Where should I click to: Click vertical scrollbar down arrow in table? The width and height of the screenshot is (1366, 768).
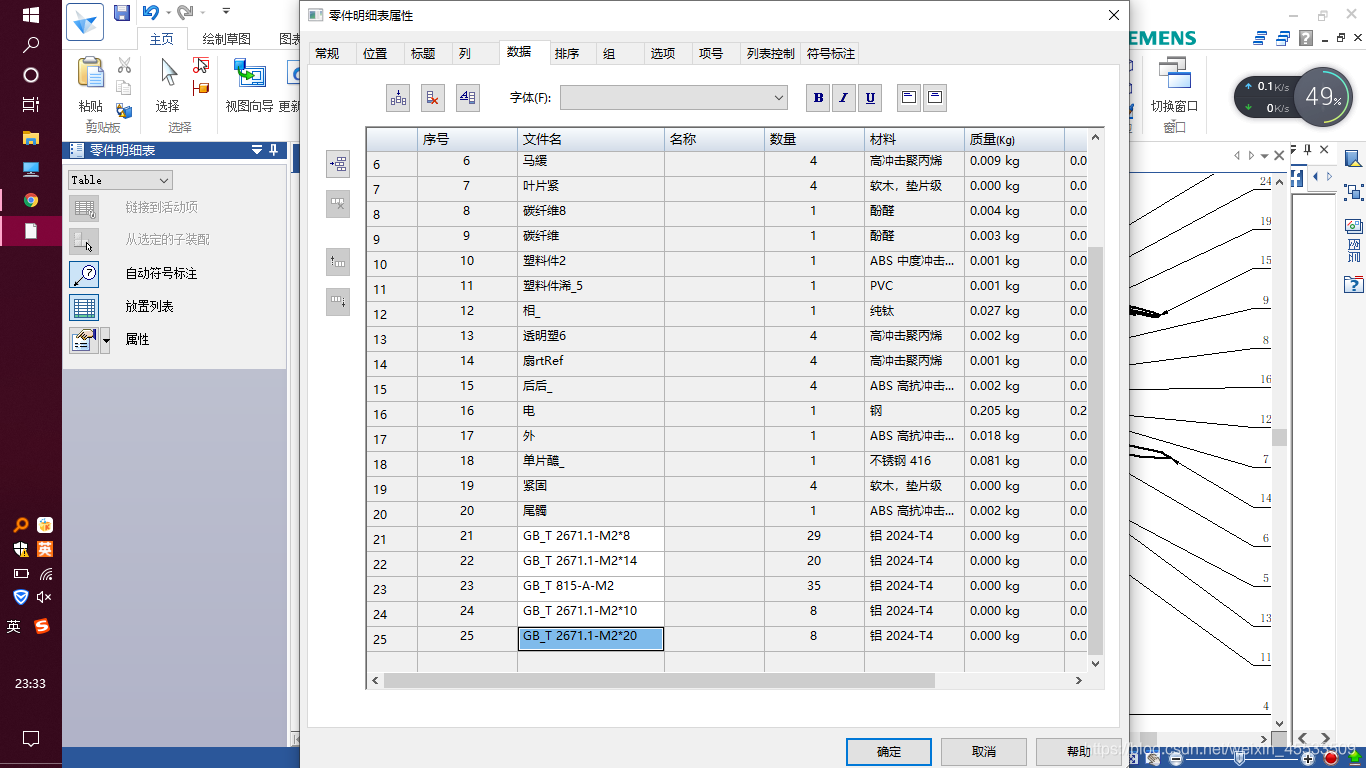pyautogui.click(x=1095, y=663)
